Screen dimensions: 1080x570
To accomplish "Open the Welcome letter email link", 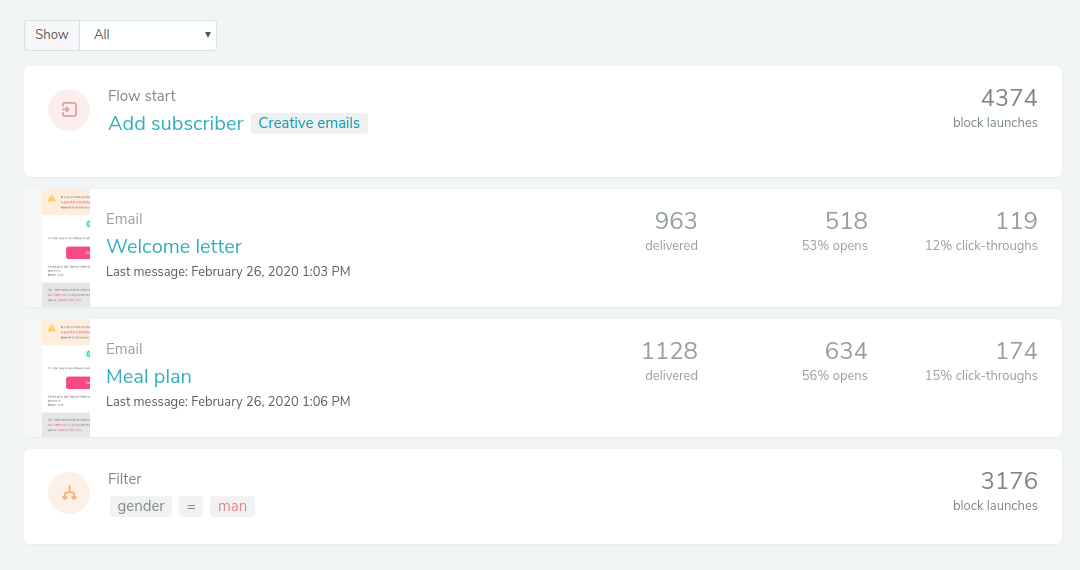I will coord(174,246).
